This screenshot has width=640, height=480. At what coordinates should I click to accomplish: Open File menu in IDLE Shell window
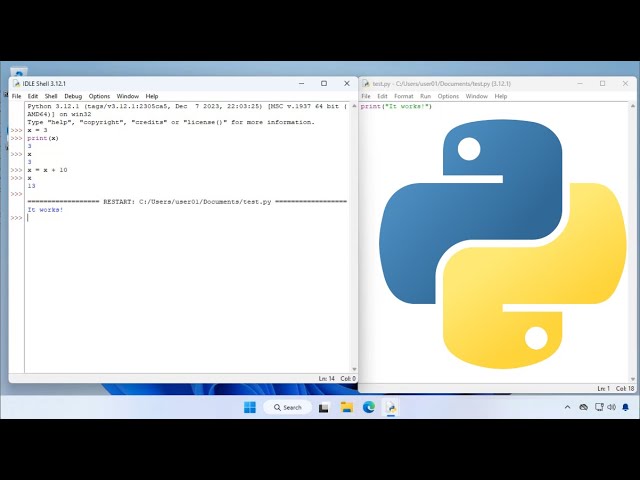(16, 96)
